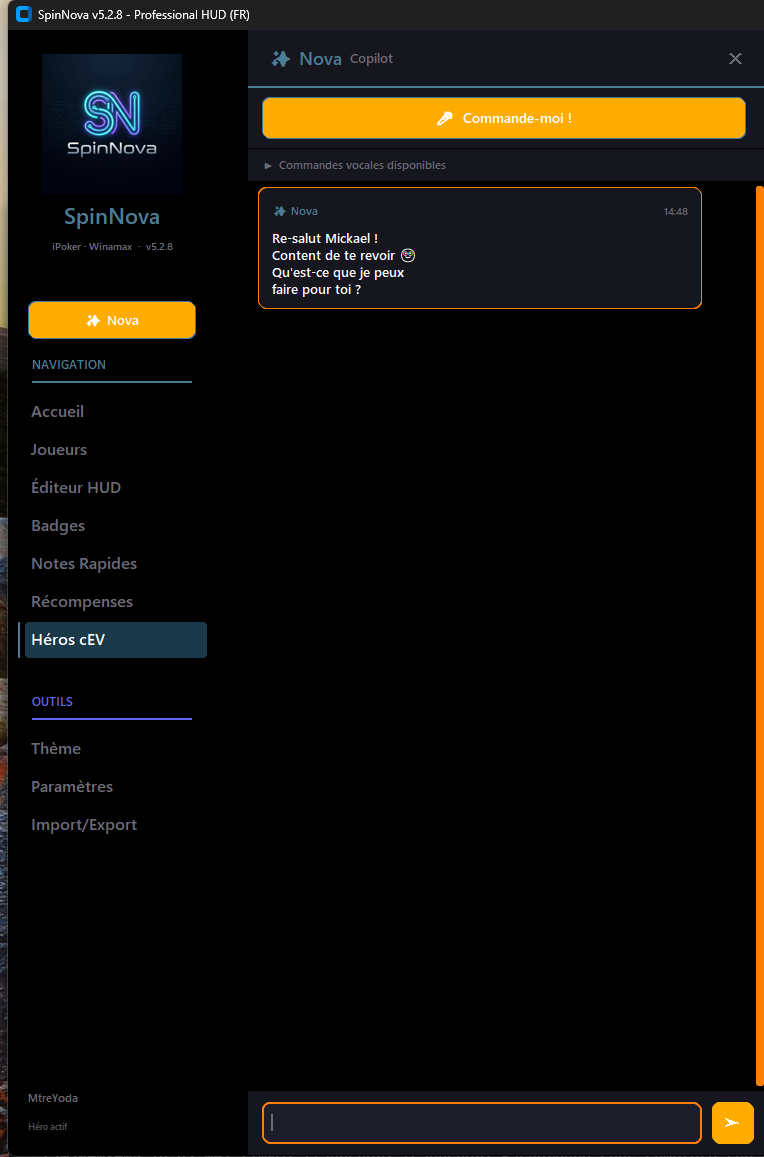Click the Re-salut Mickael ! message text

pos(325,238)
